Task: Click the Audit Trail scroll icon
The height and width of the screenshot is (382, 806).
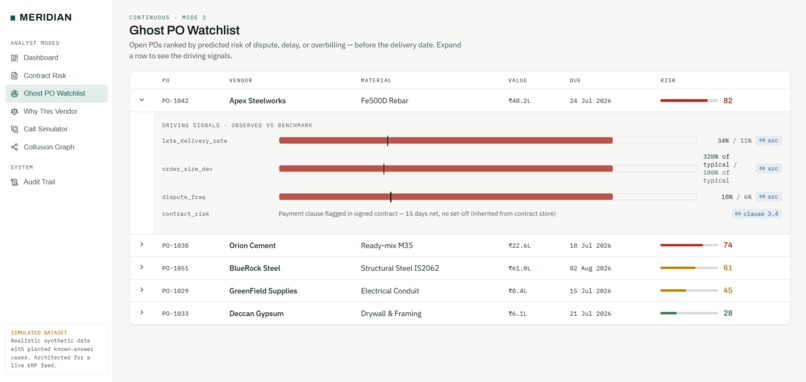Action: point(14,182)
